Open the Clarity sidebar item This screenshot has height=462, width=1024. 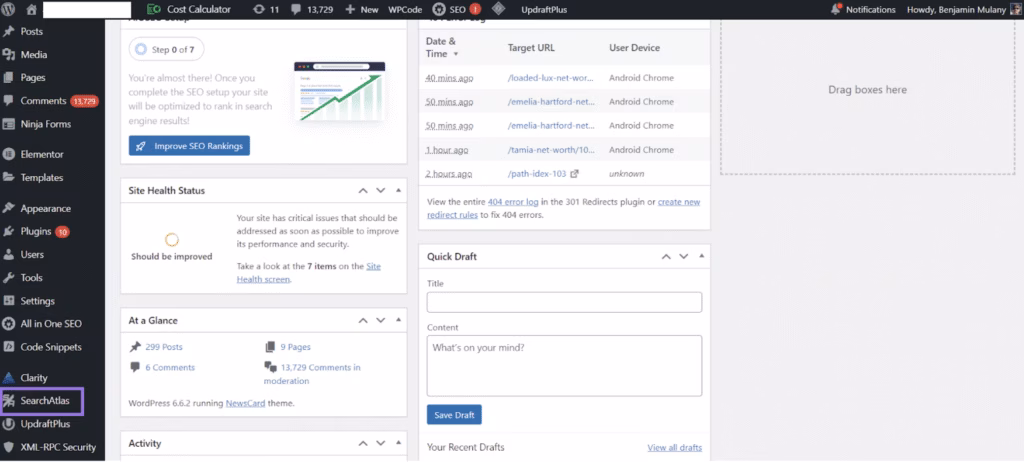34,378
